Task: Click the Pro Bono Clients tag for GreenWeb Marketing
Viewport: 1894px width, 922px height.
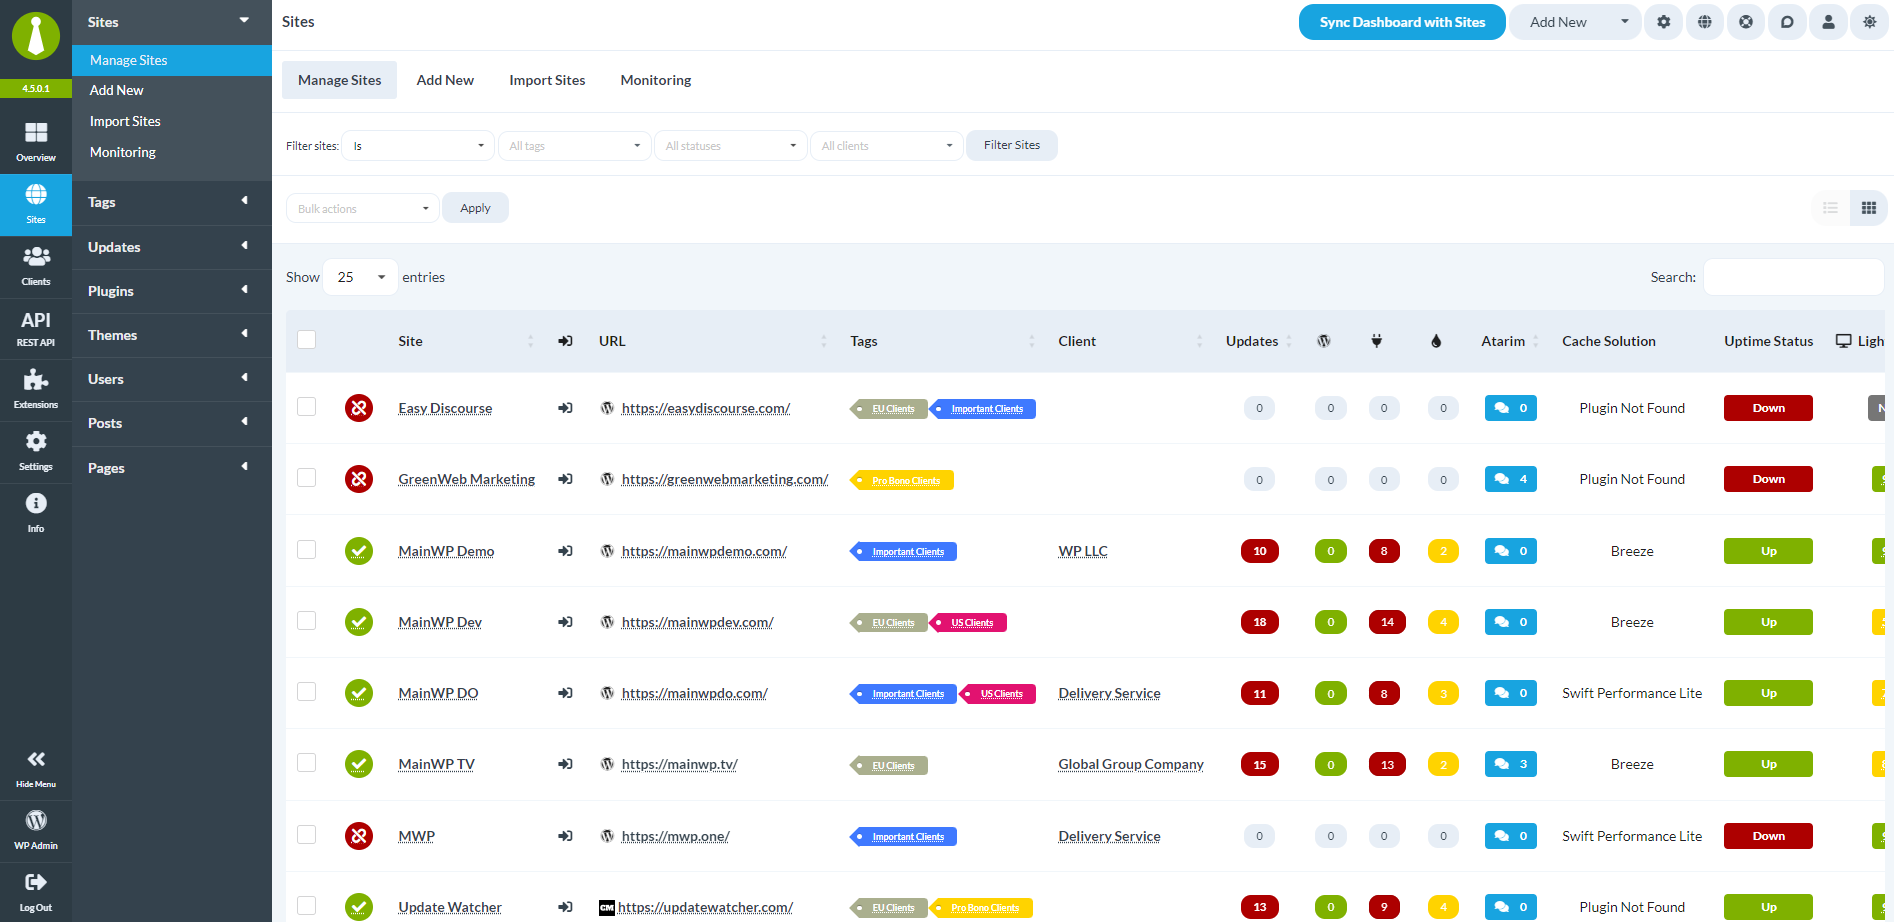Action: pos(902,480)
